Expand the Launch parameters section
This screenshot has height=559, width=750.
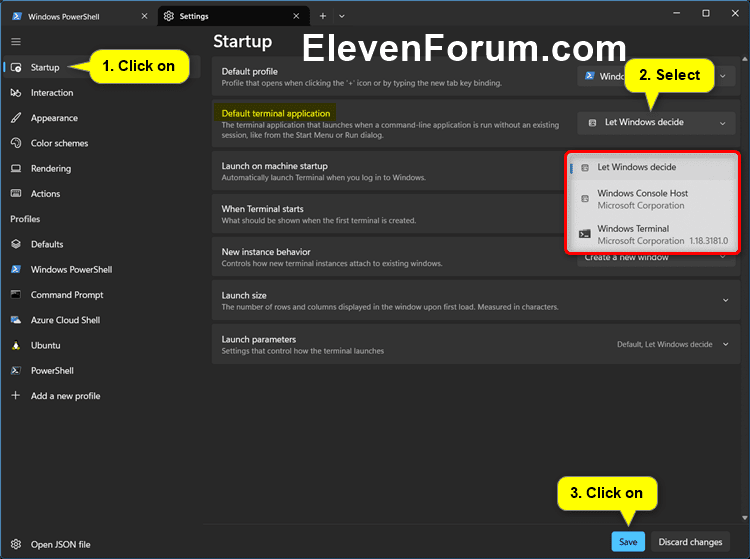coord(475,344)
